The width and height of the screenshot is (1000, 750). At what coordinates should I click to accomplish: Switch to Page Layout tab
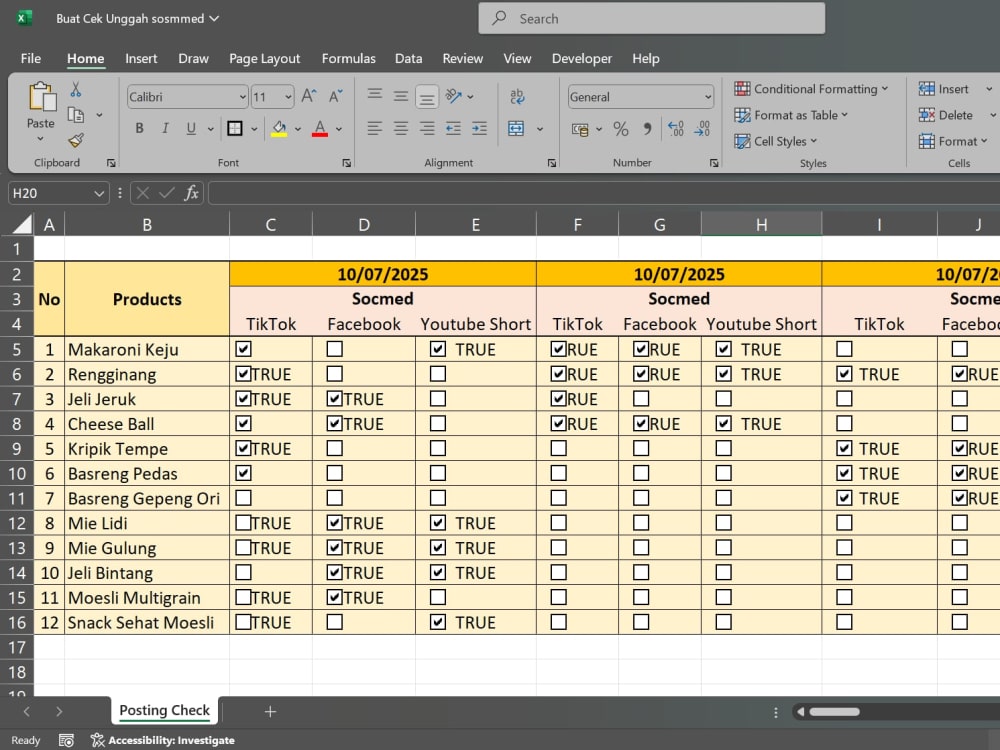[x=265, y=58]
